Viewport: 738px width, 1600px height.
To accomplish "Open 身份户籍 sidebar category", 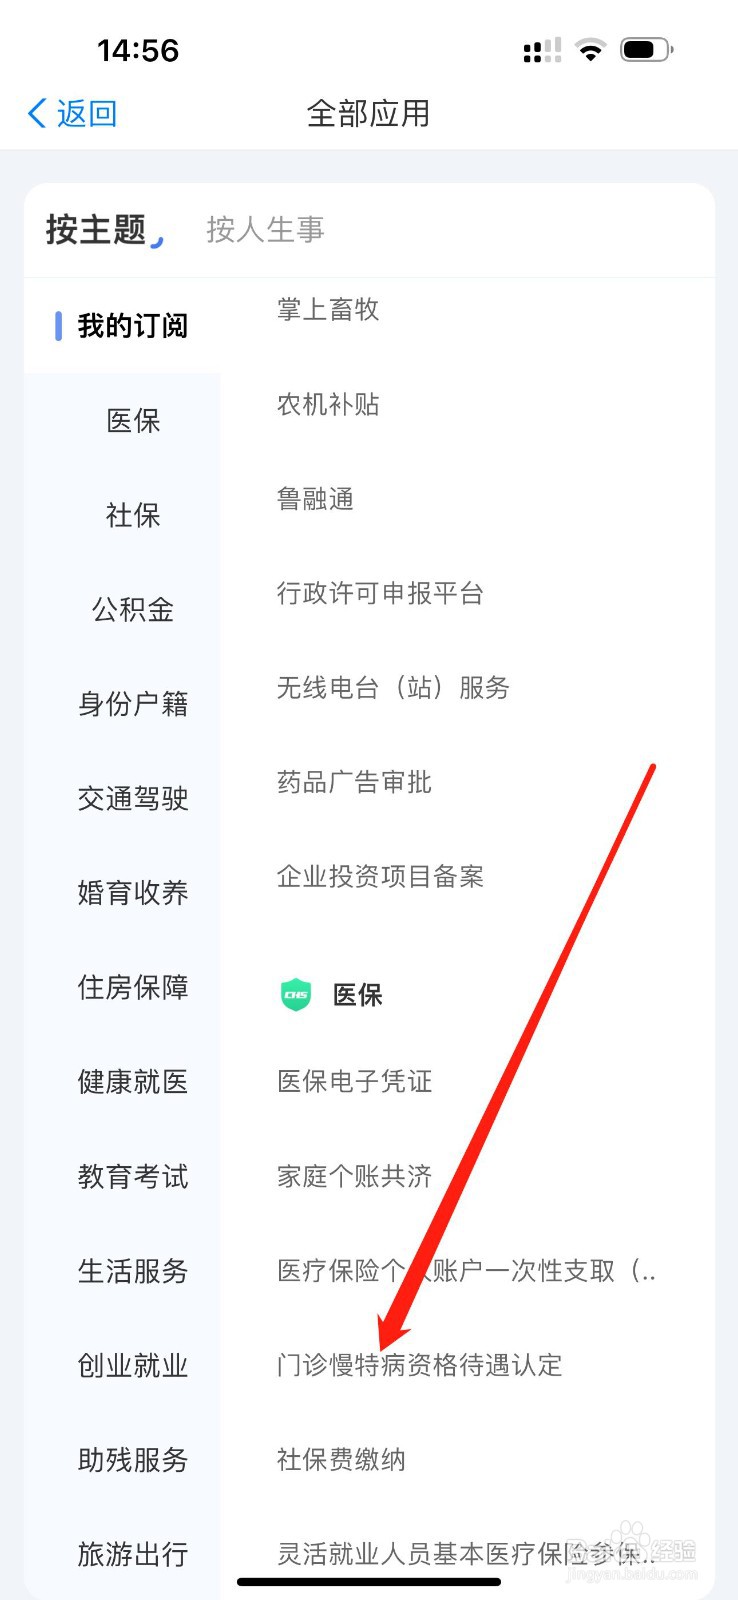I will tap(133, 704).
